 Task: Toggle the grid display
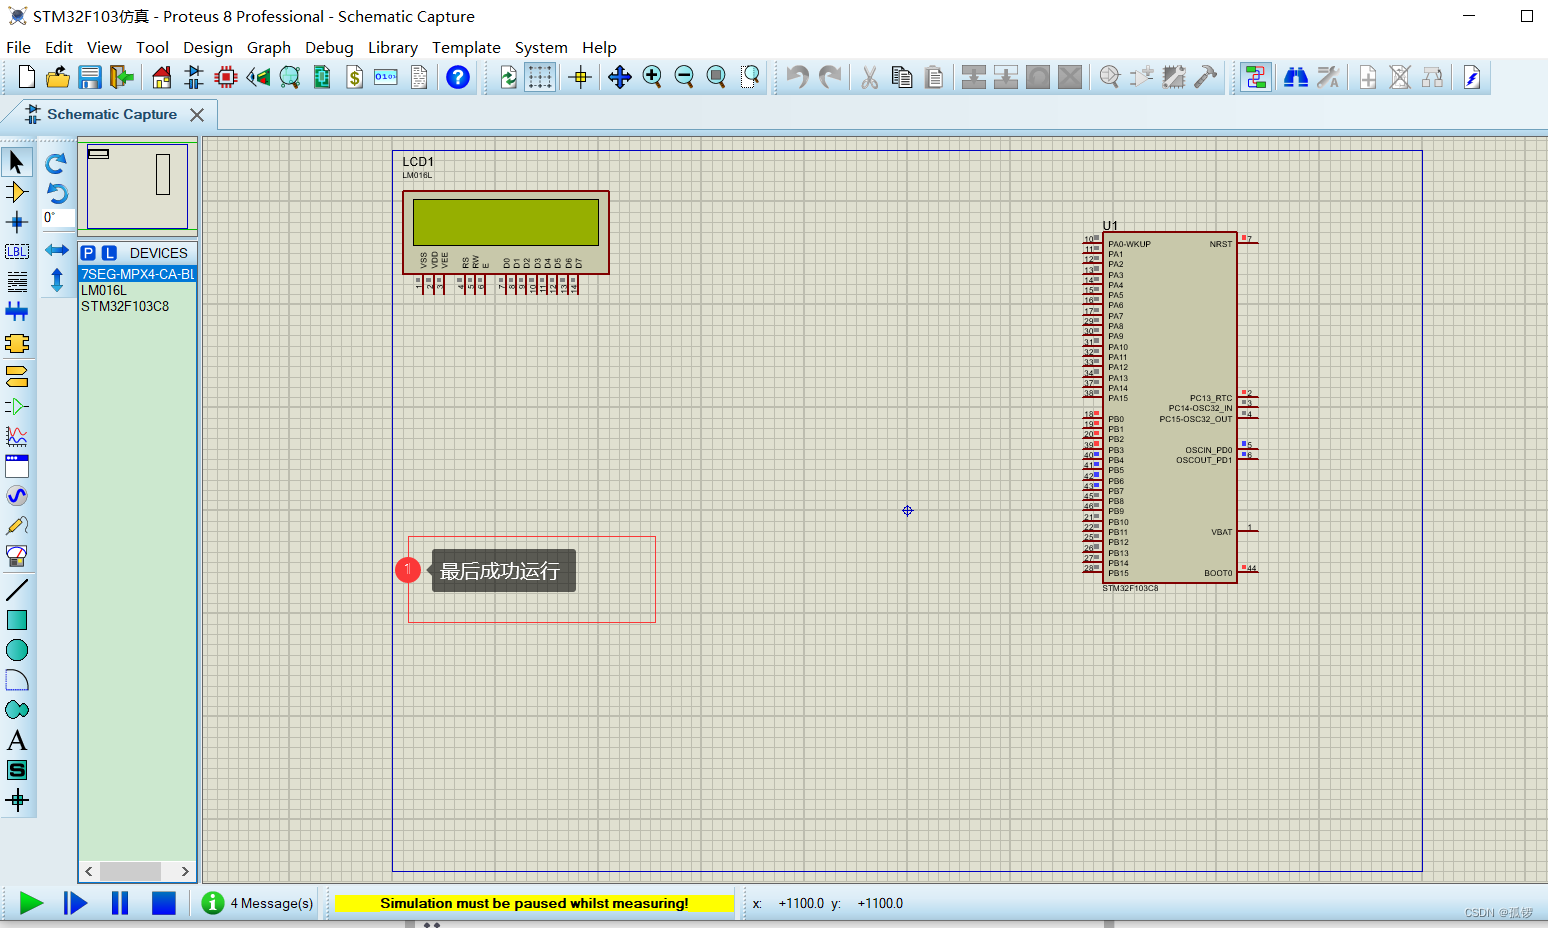(x=540, y=77)
